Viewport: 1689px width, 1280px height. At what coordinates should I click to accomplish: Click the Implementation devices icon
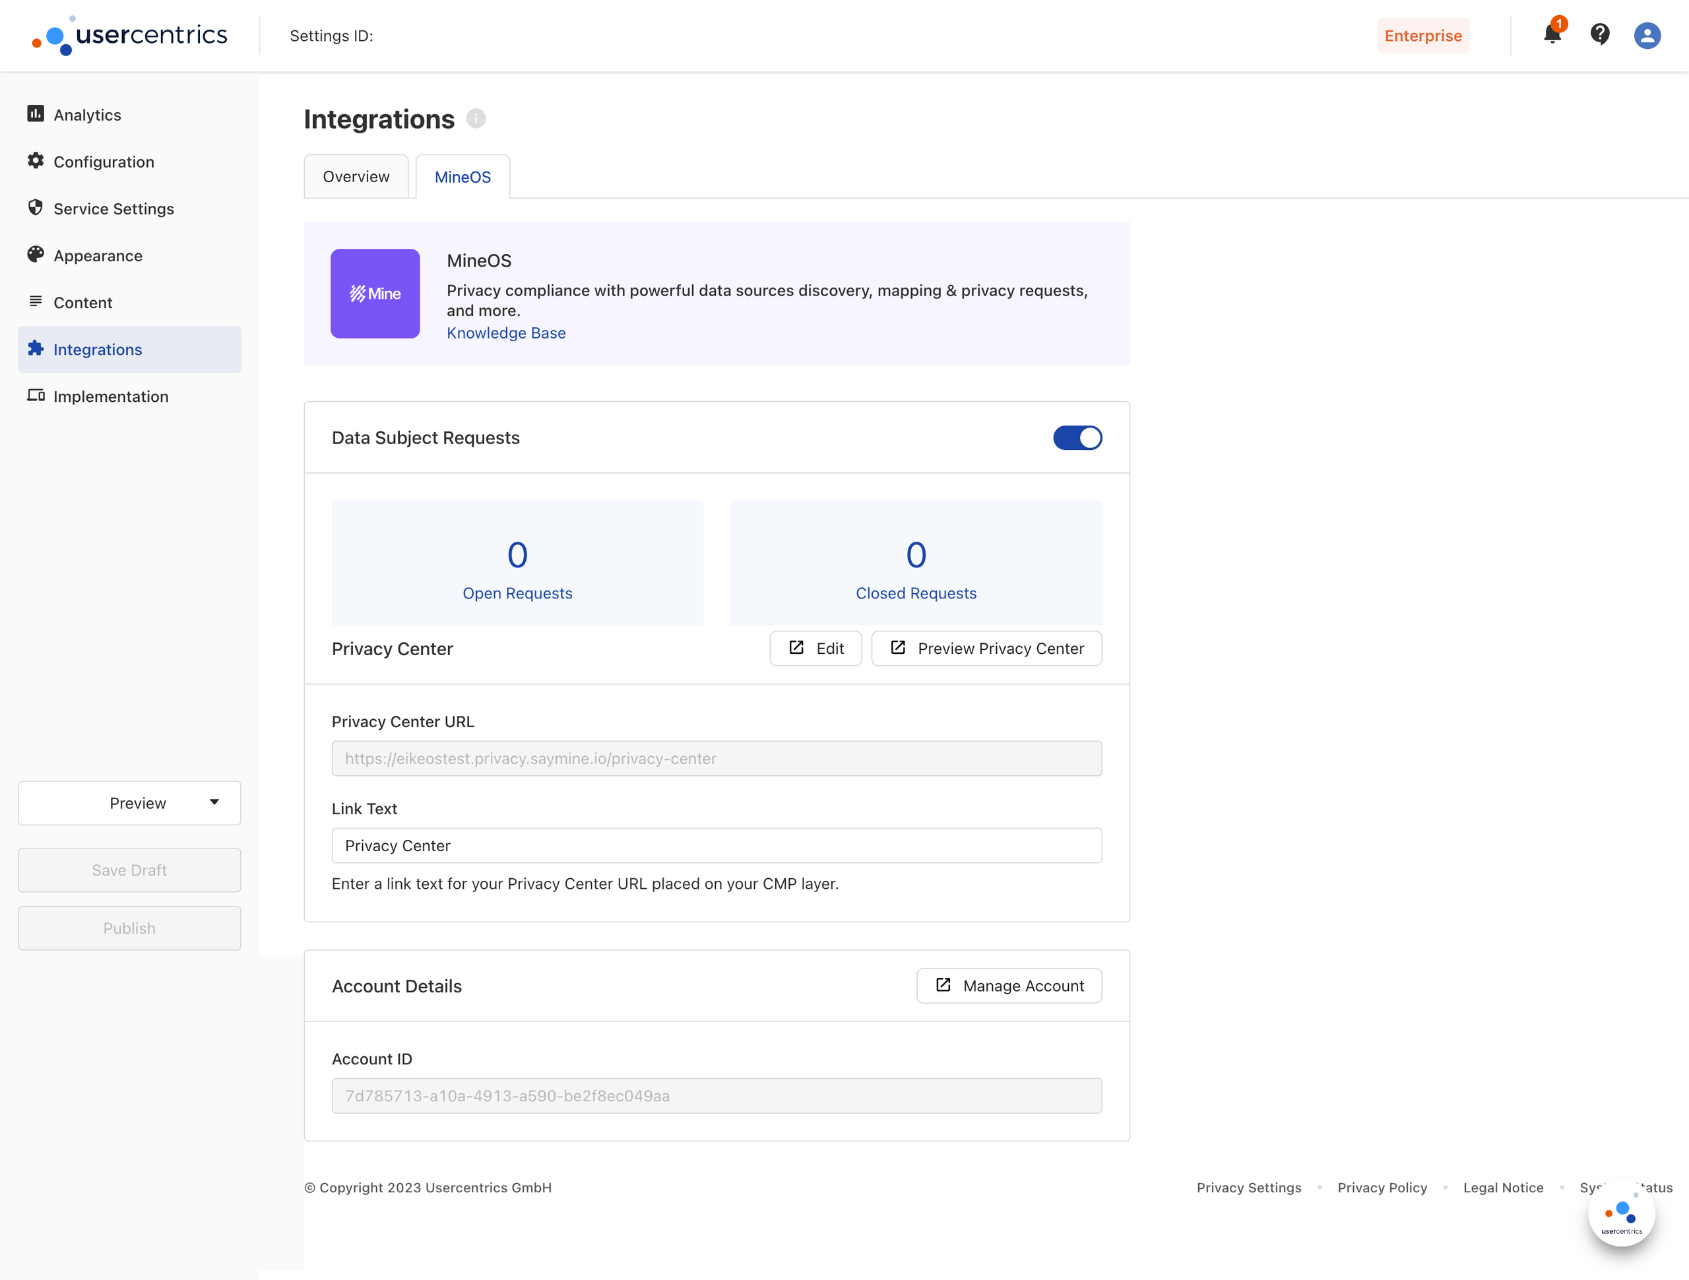[36, 396]
